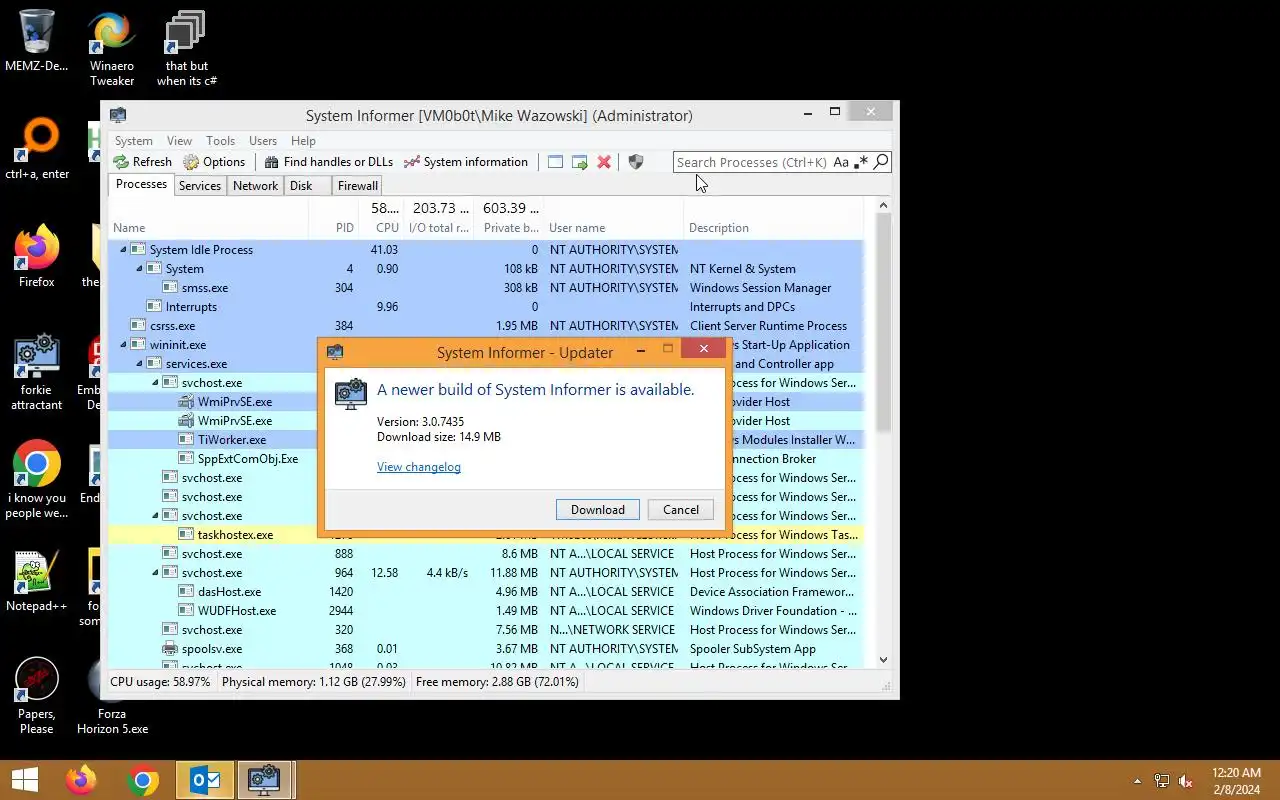Collapse the services.exe tree node
The image size is (1280, 800).
tap(139, 364)
